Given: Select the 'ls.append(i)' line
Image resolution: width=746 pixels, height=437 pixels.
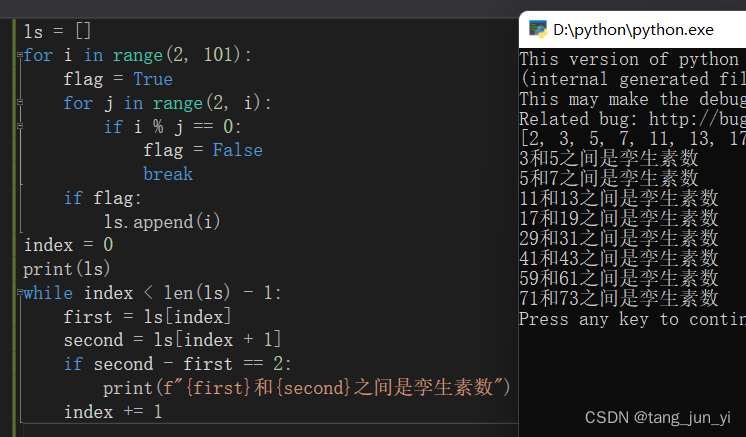Looking at the screenshot, I should pos(162,222).
